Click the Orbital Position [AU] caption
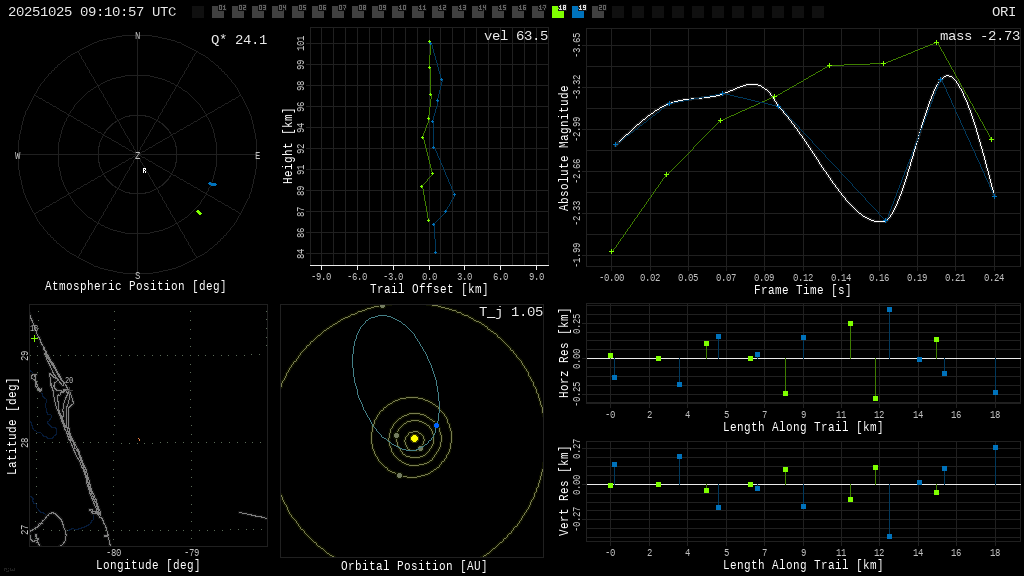This screenshot has width=1024, height=576. pos(414,566)
